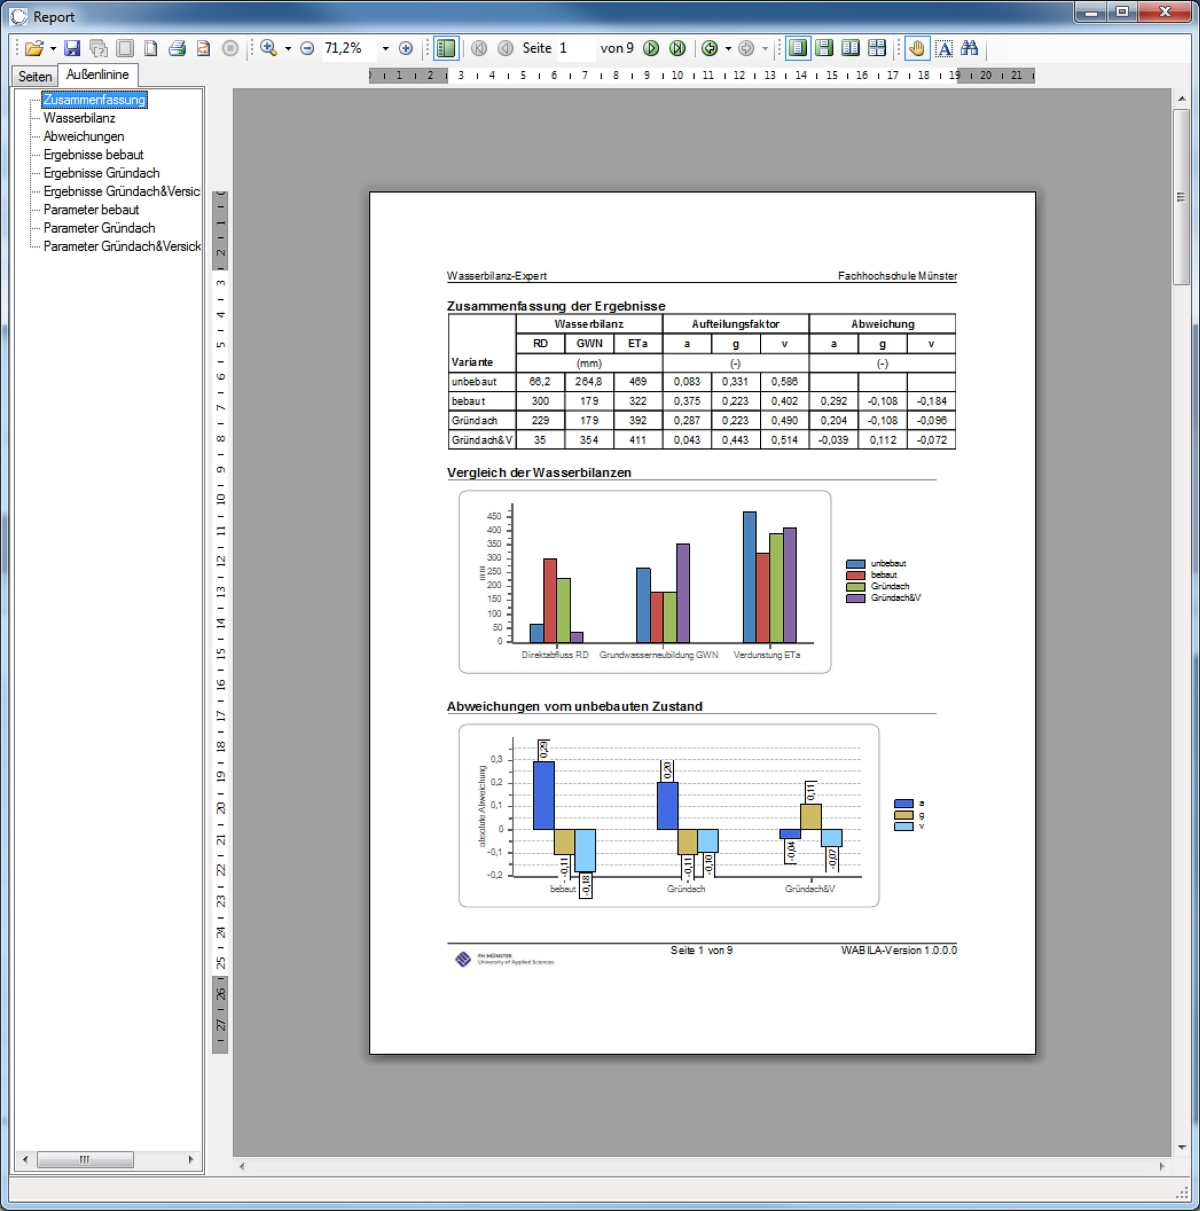This screenshot has width=1200, height=1211.
Task: Select the Außenlinine tab
Action: (x=97, y=75)
